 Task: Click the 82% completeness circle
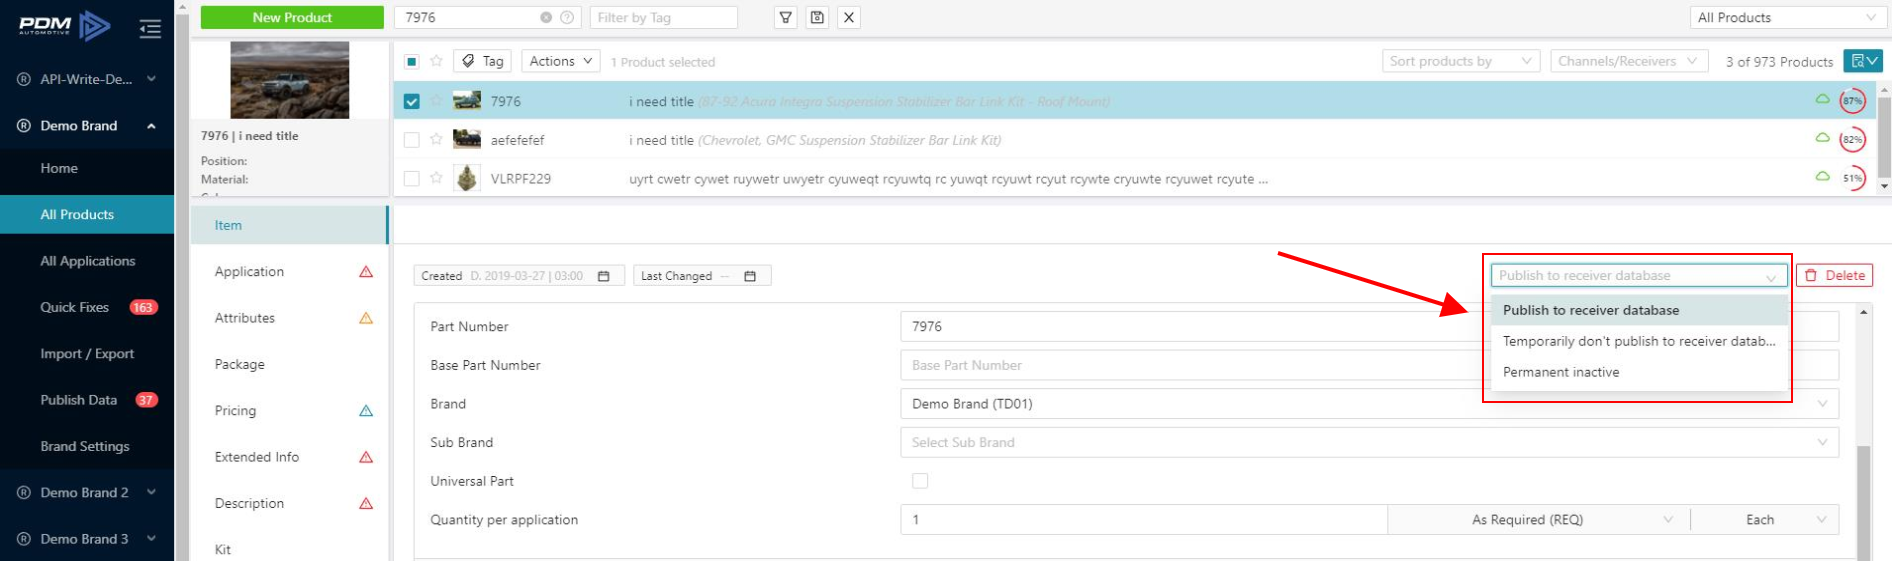point(1853,140)
